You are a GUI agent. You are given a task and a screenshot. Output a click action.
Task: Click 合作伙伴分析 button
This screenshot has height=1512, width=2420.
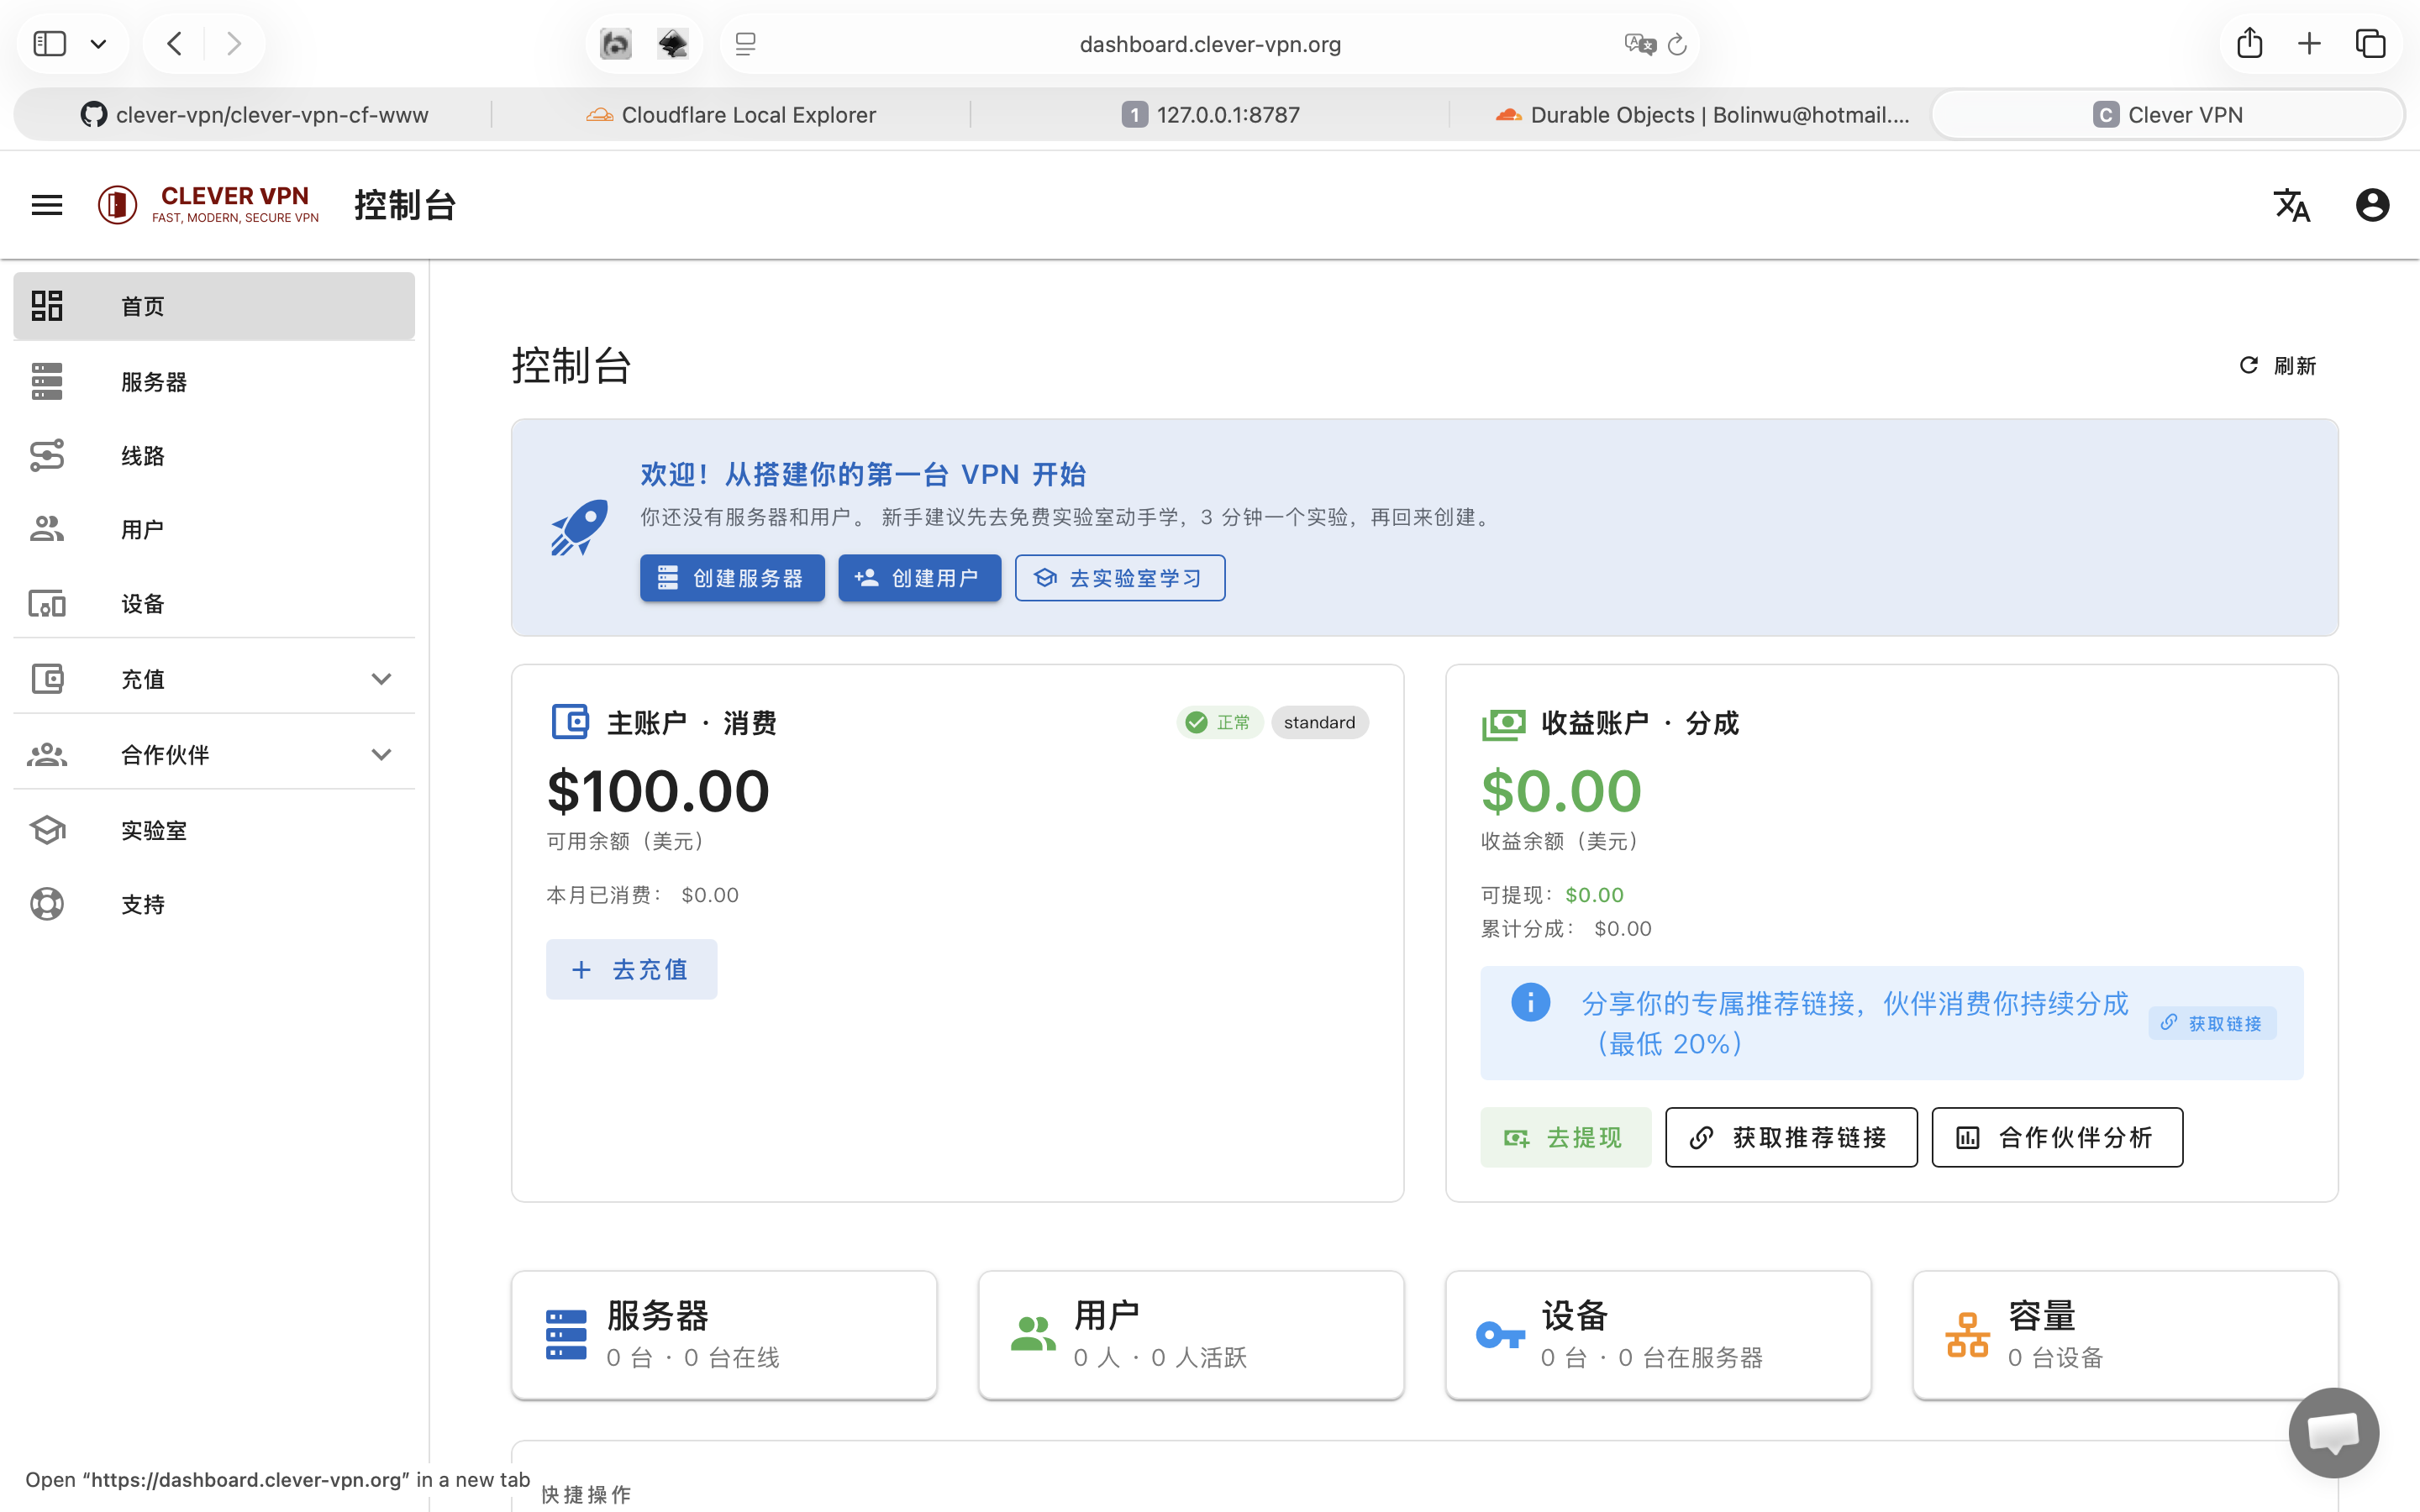(2057, 1137)
